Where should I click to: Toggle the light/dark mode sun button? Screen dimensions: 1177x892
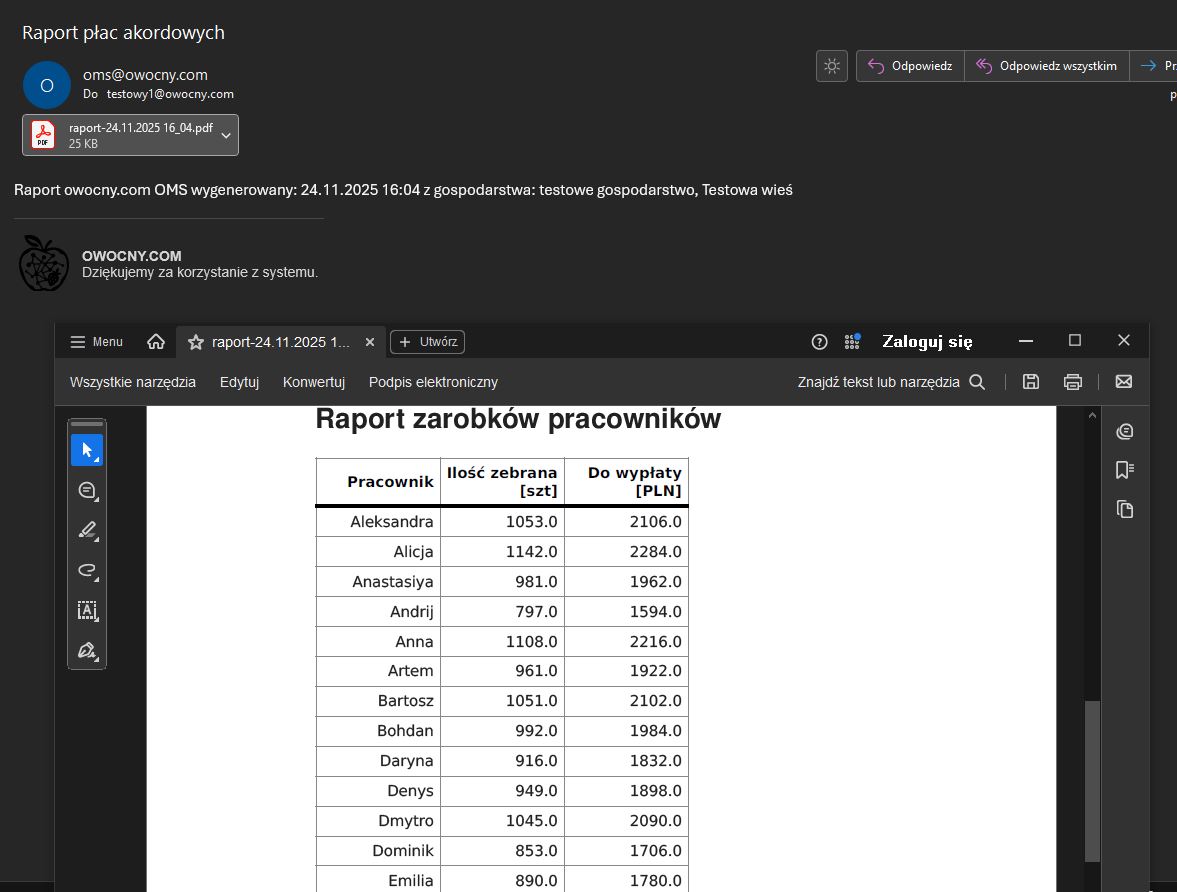[831, 66]
